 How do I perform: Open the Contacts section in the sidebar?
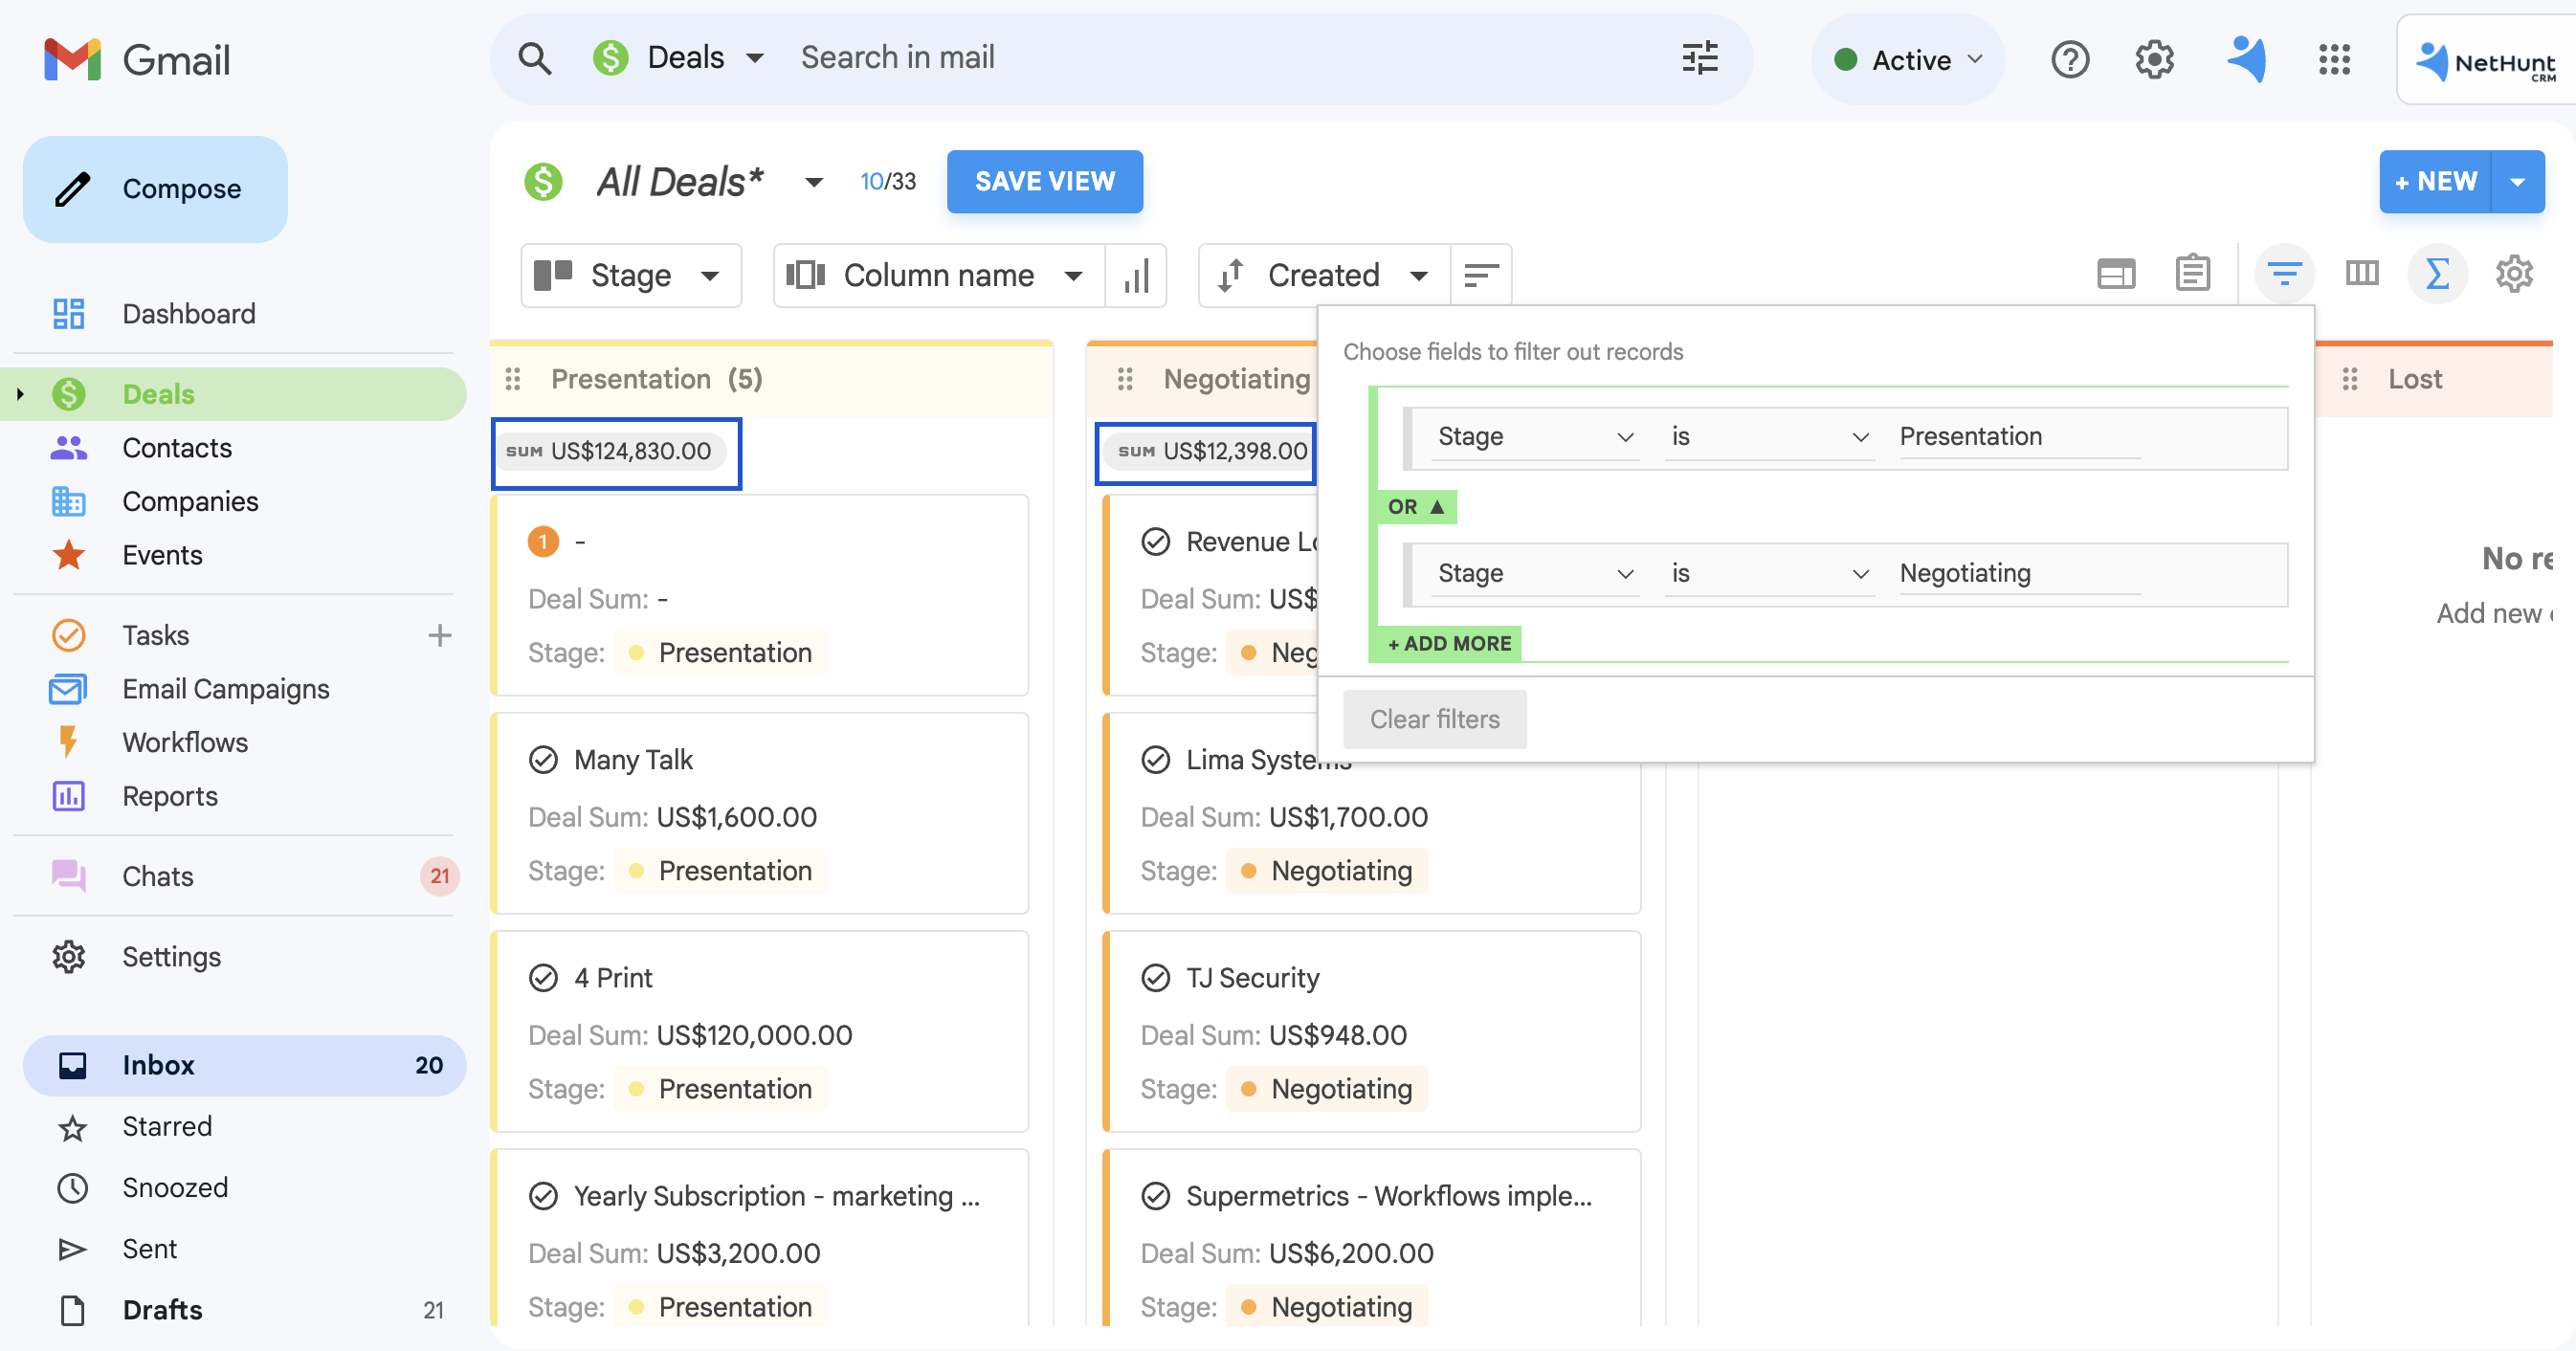pyautogui.click(x=177, y=447)
